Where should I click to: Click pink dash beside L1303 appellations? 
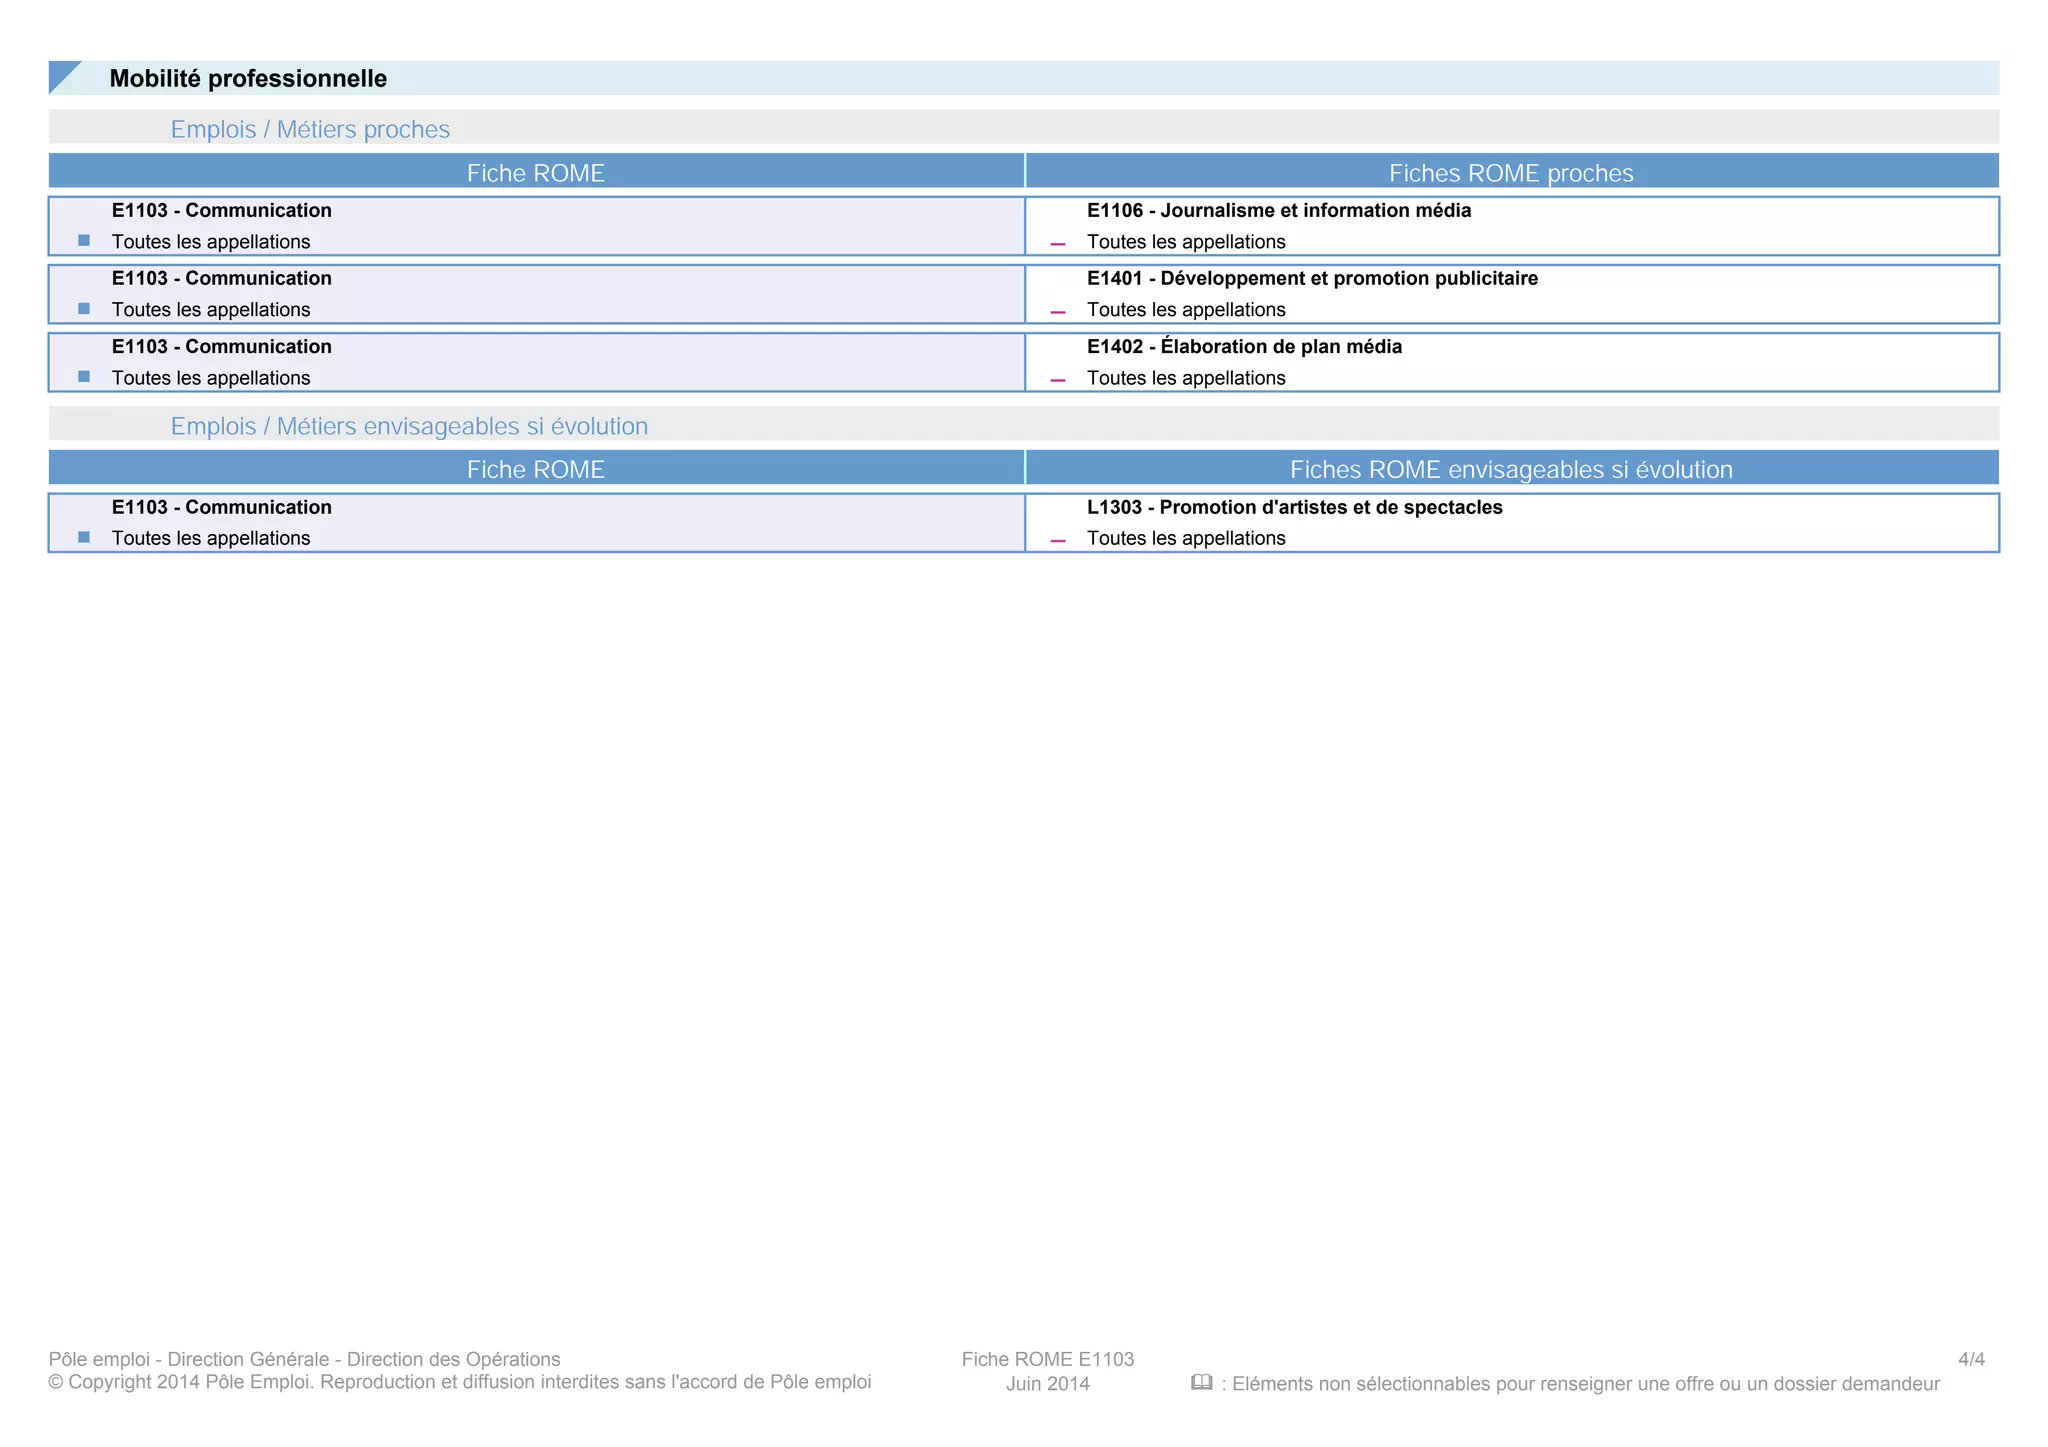coord(1058,541)
